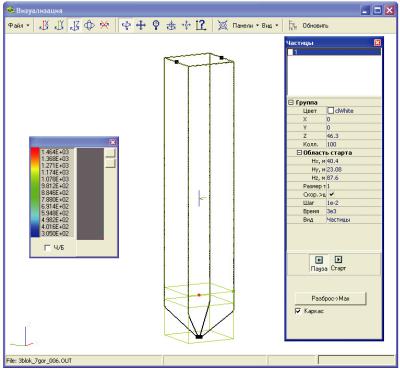Click the Разброс->Max button

[330, 299]
